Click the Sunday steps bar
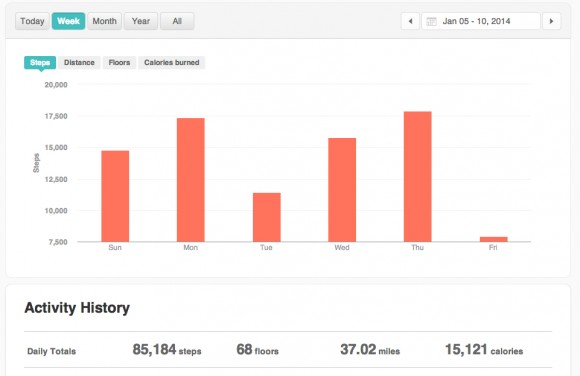 115,196
